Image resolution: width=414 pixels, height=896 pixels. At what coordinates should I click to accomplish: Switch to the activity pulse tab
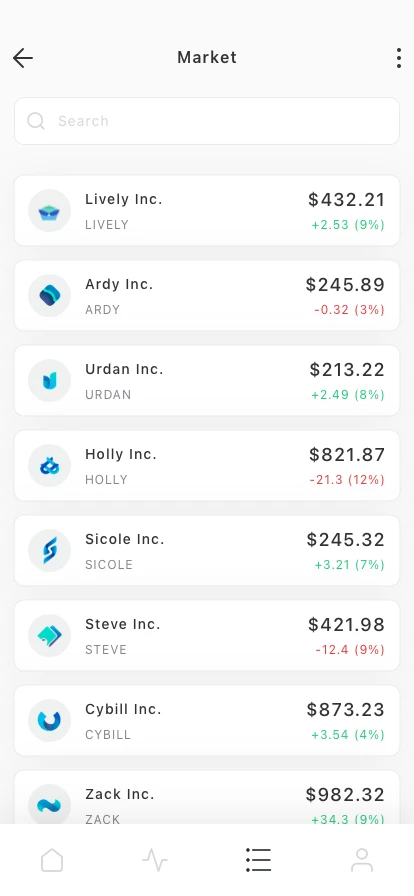pyautogui.click(x=155, y=860)
